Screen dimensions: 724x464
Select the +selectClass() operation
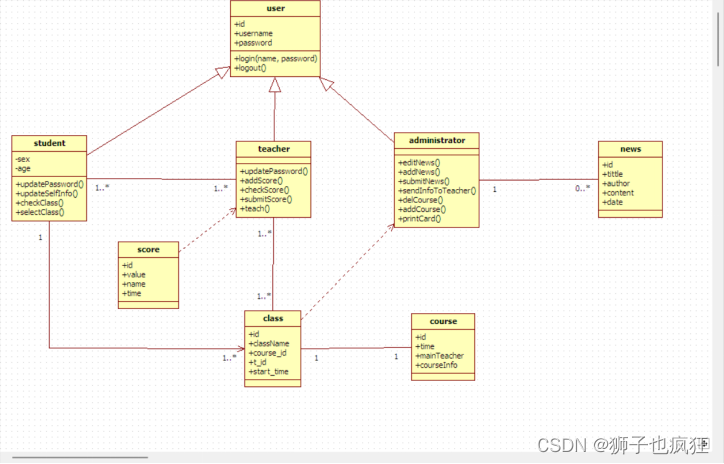[40, 212]
